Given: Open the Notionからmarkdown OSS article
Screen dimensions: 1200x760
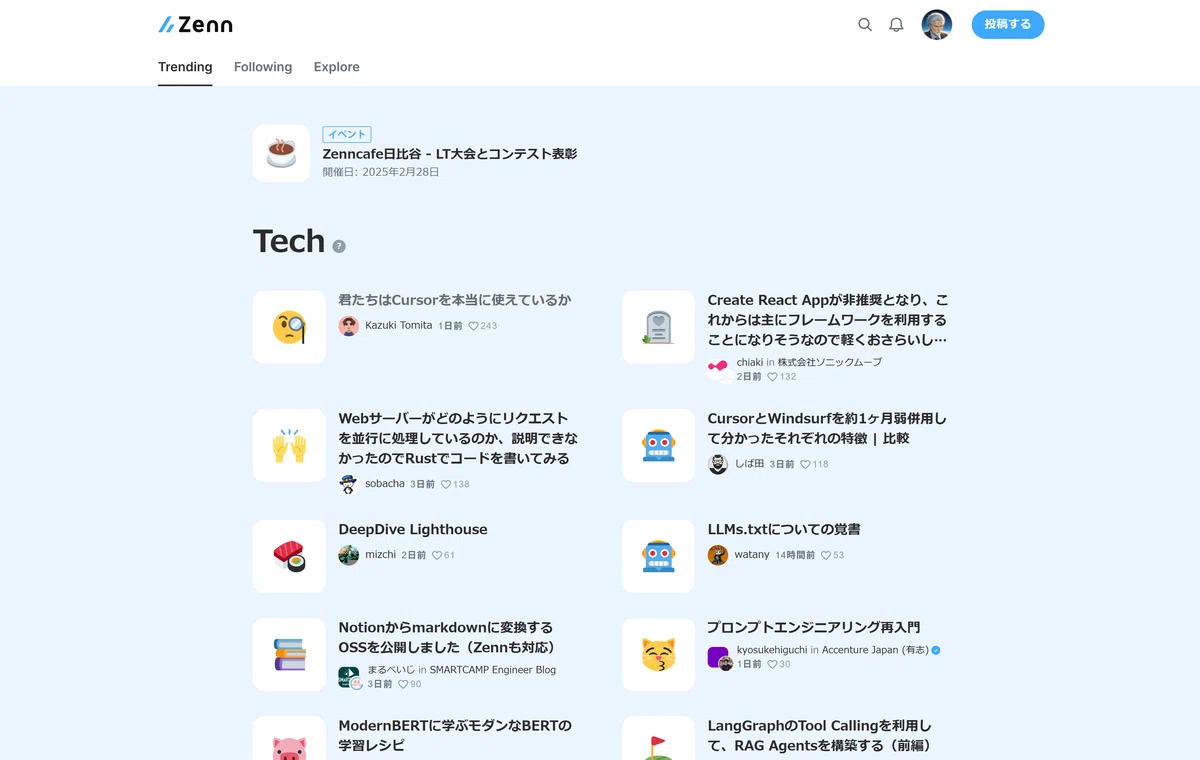Looking at the screenshot, I should point(447,637).
